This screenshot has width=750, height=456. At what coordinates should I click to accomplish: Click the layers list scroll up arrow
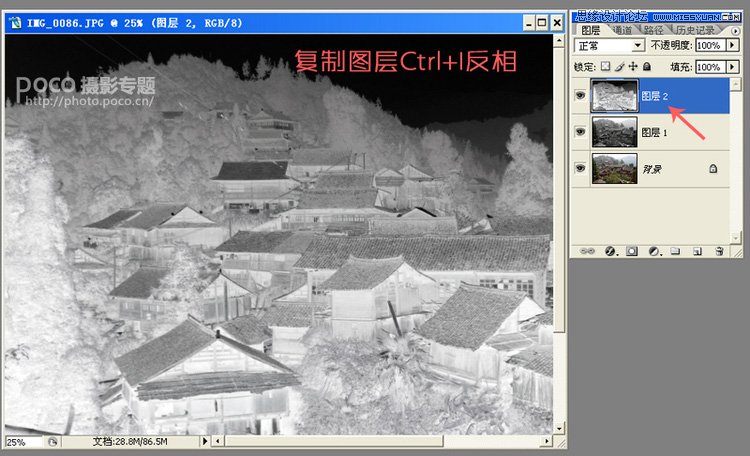tap(736, 85)
